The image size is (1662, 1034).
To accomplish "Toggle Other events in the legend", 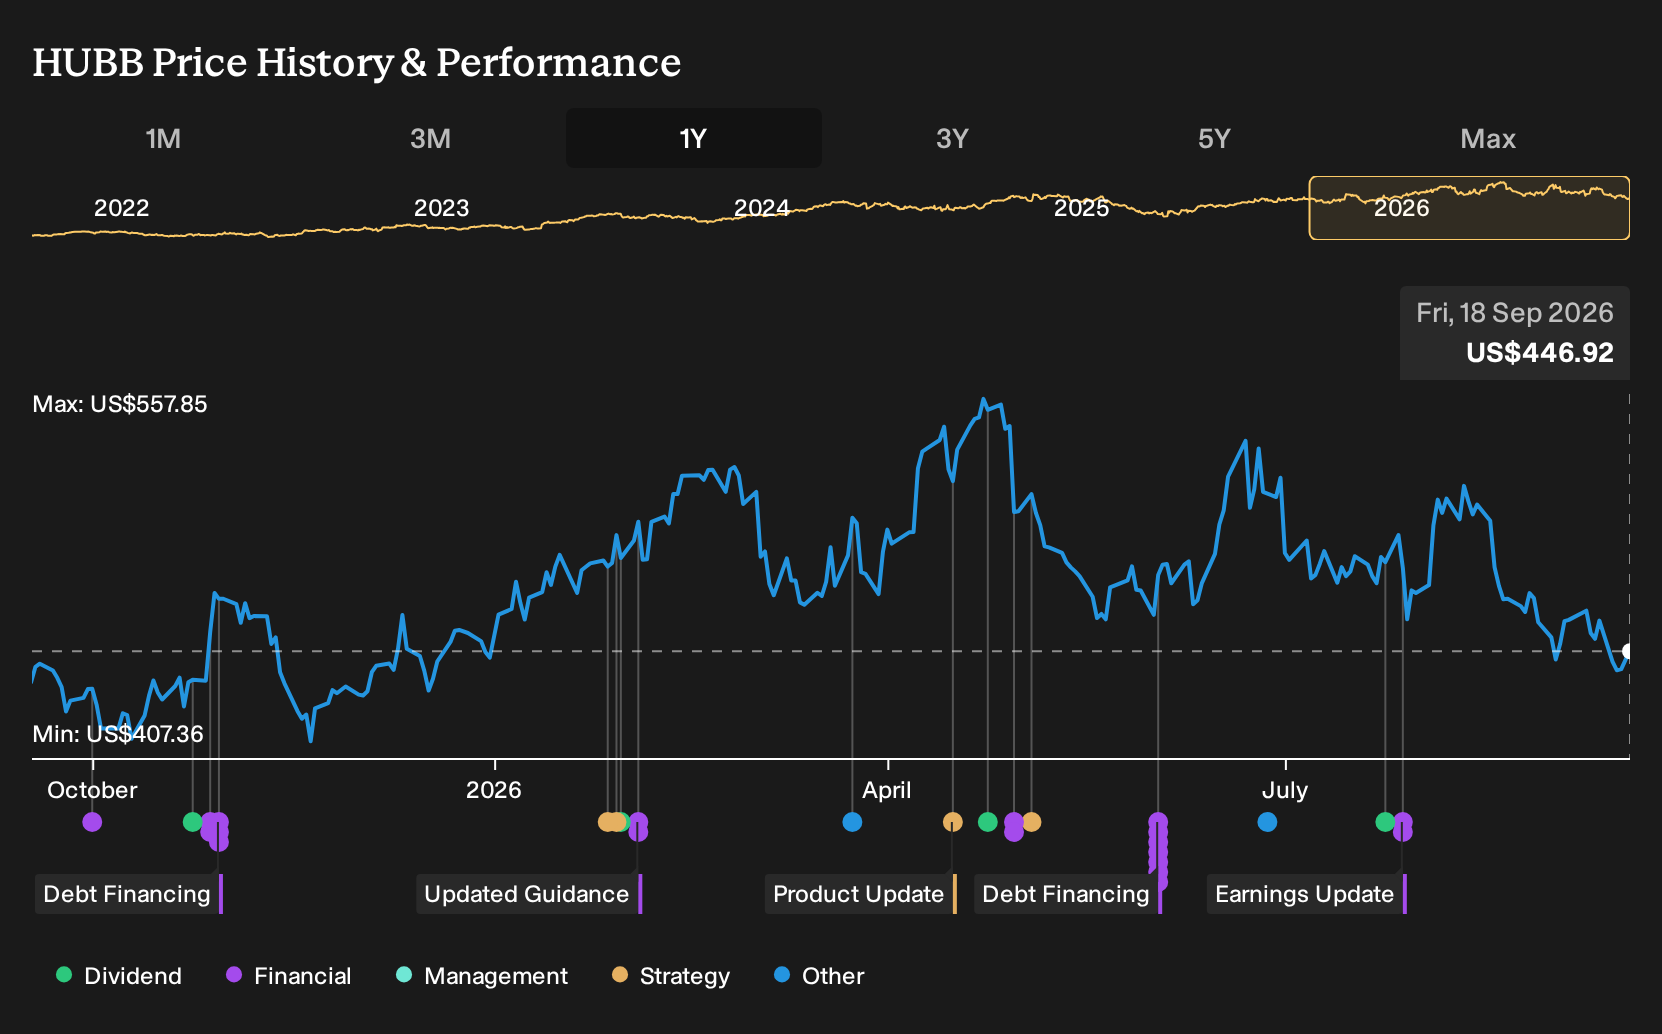I will click(x=819, y=975).
